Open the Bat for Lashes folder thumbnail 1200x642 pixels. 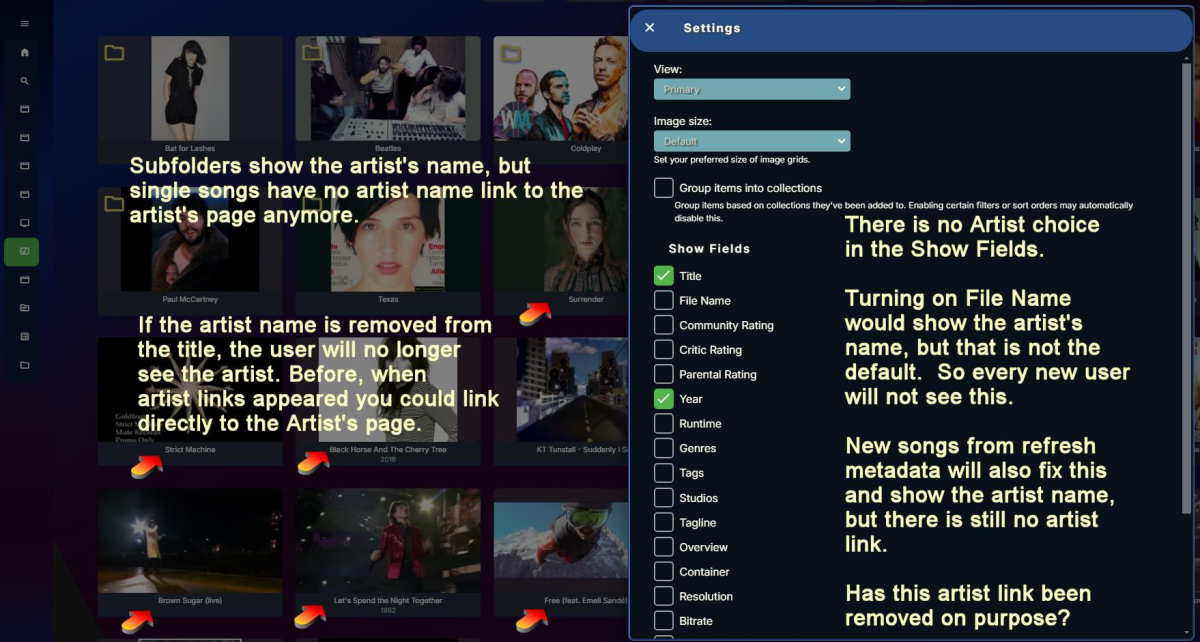pyautogui.click(x=190, y=88)
